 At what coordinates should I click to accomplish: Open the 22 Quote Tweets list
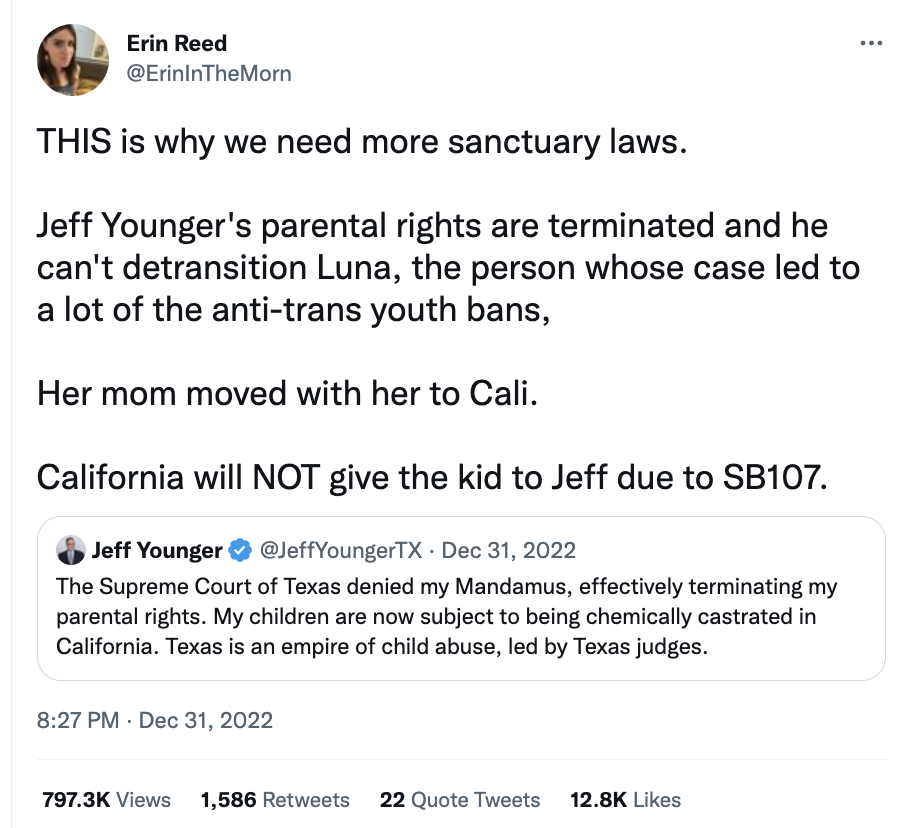click(460, 800)
